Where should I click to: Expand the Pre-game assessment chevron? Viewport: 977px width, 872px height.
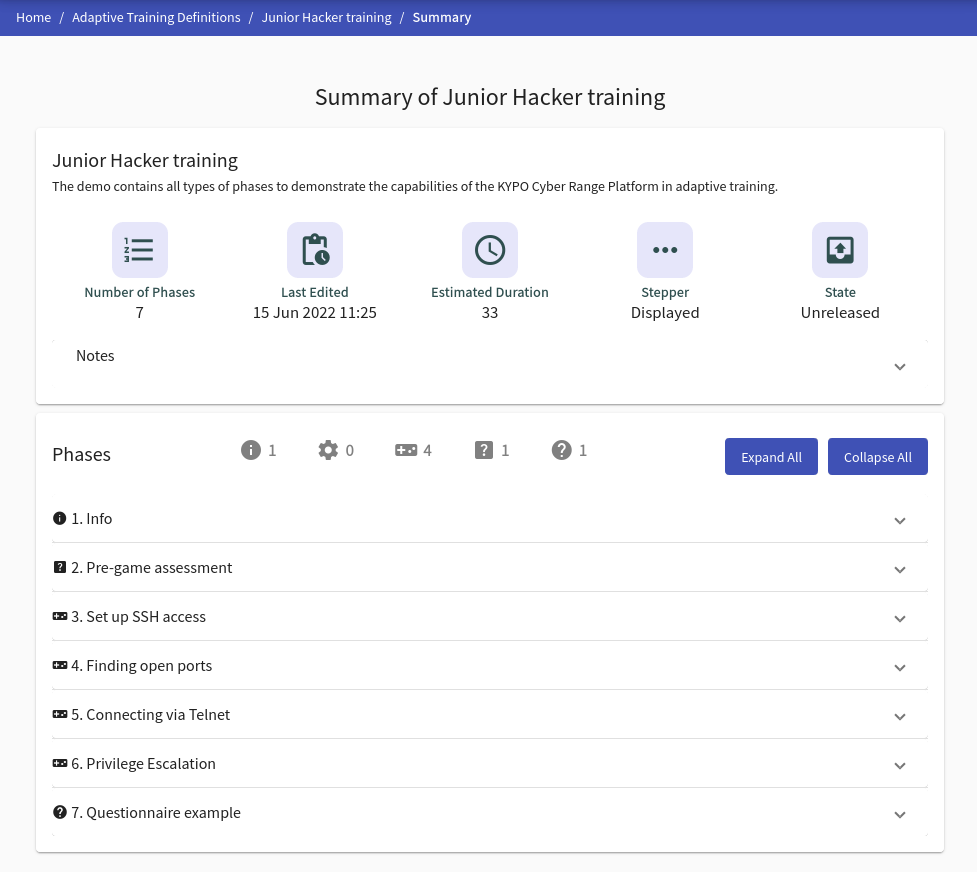tap(900, 570)
